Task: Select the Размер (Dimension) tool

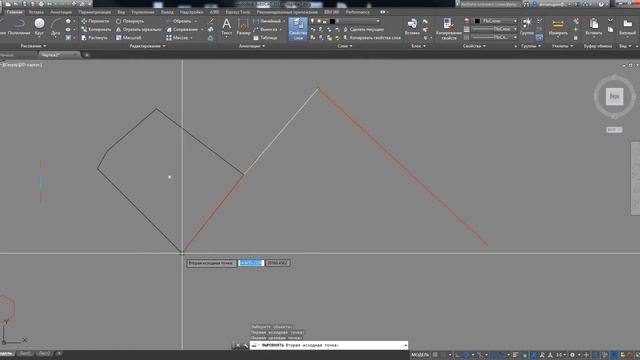Action: (243, 27)
